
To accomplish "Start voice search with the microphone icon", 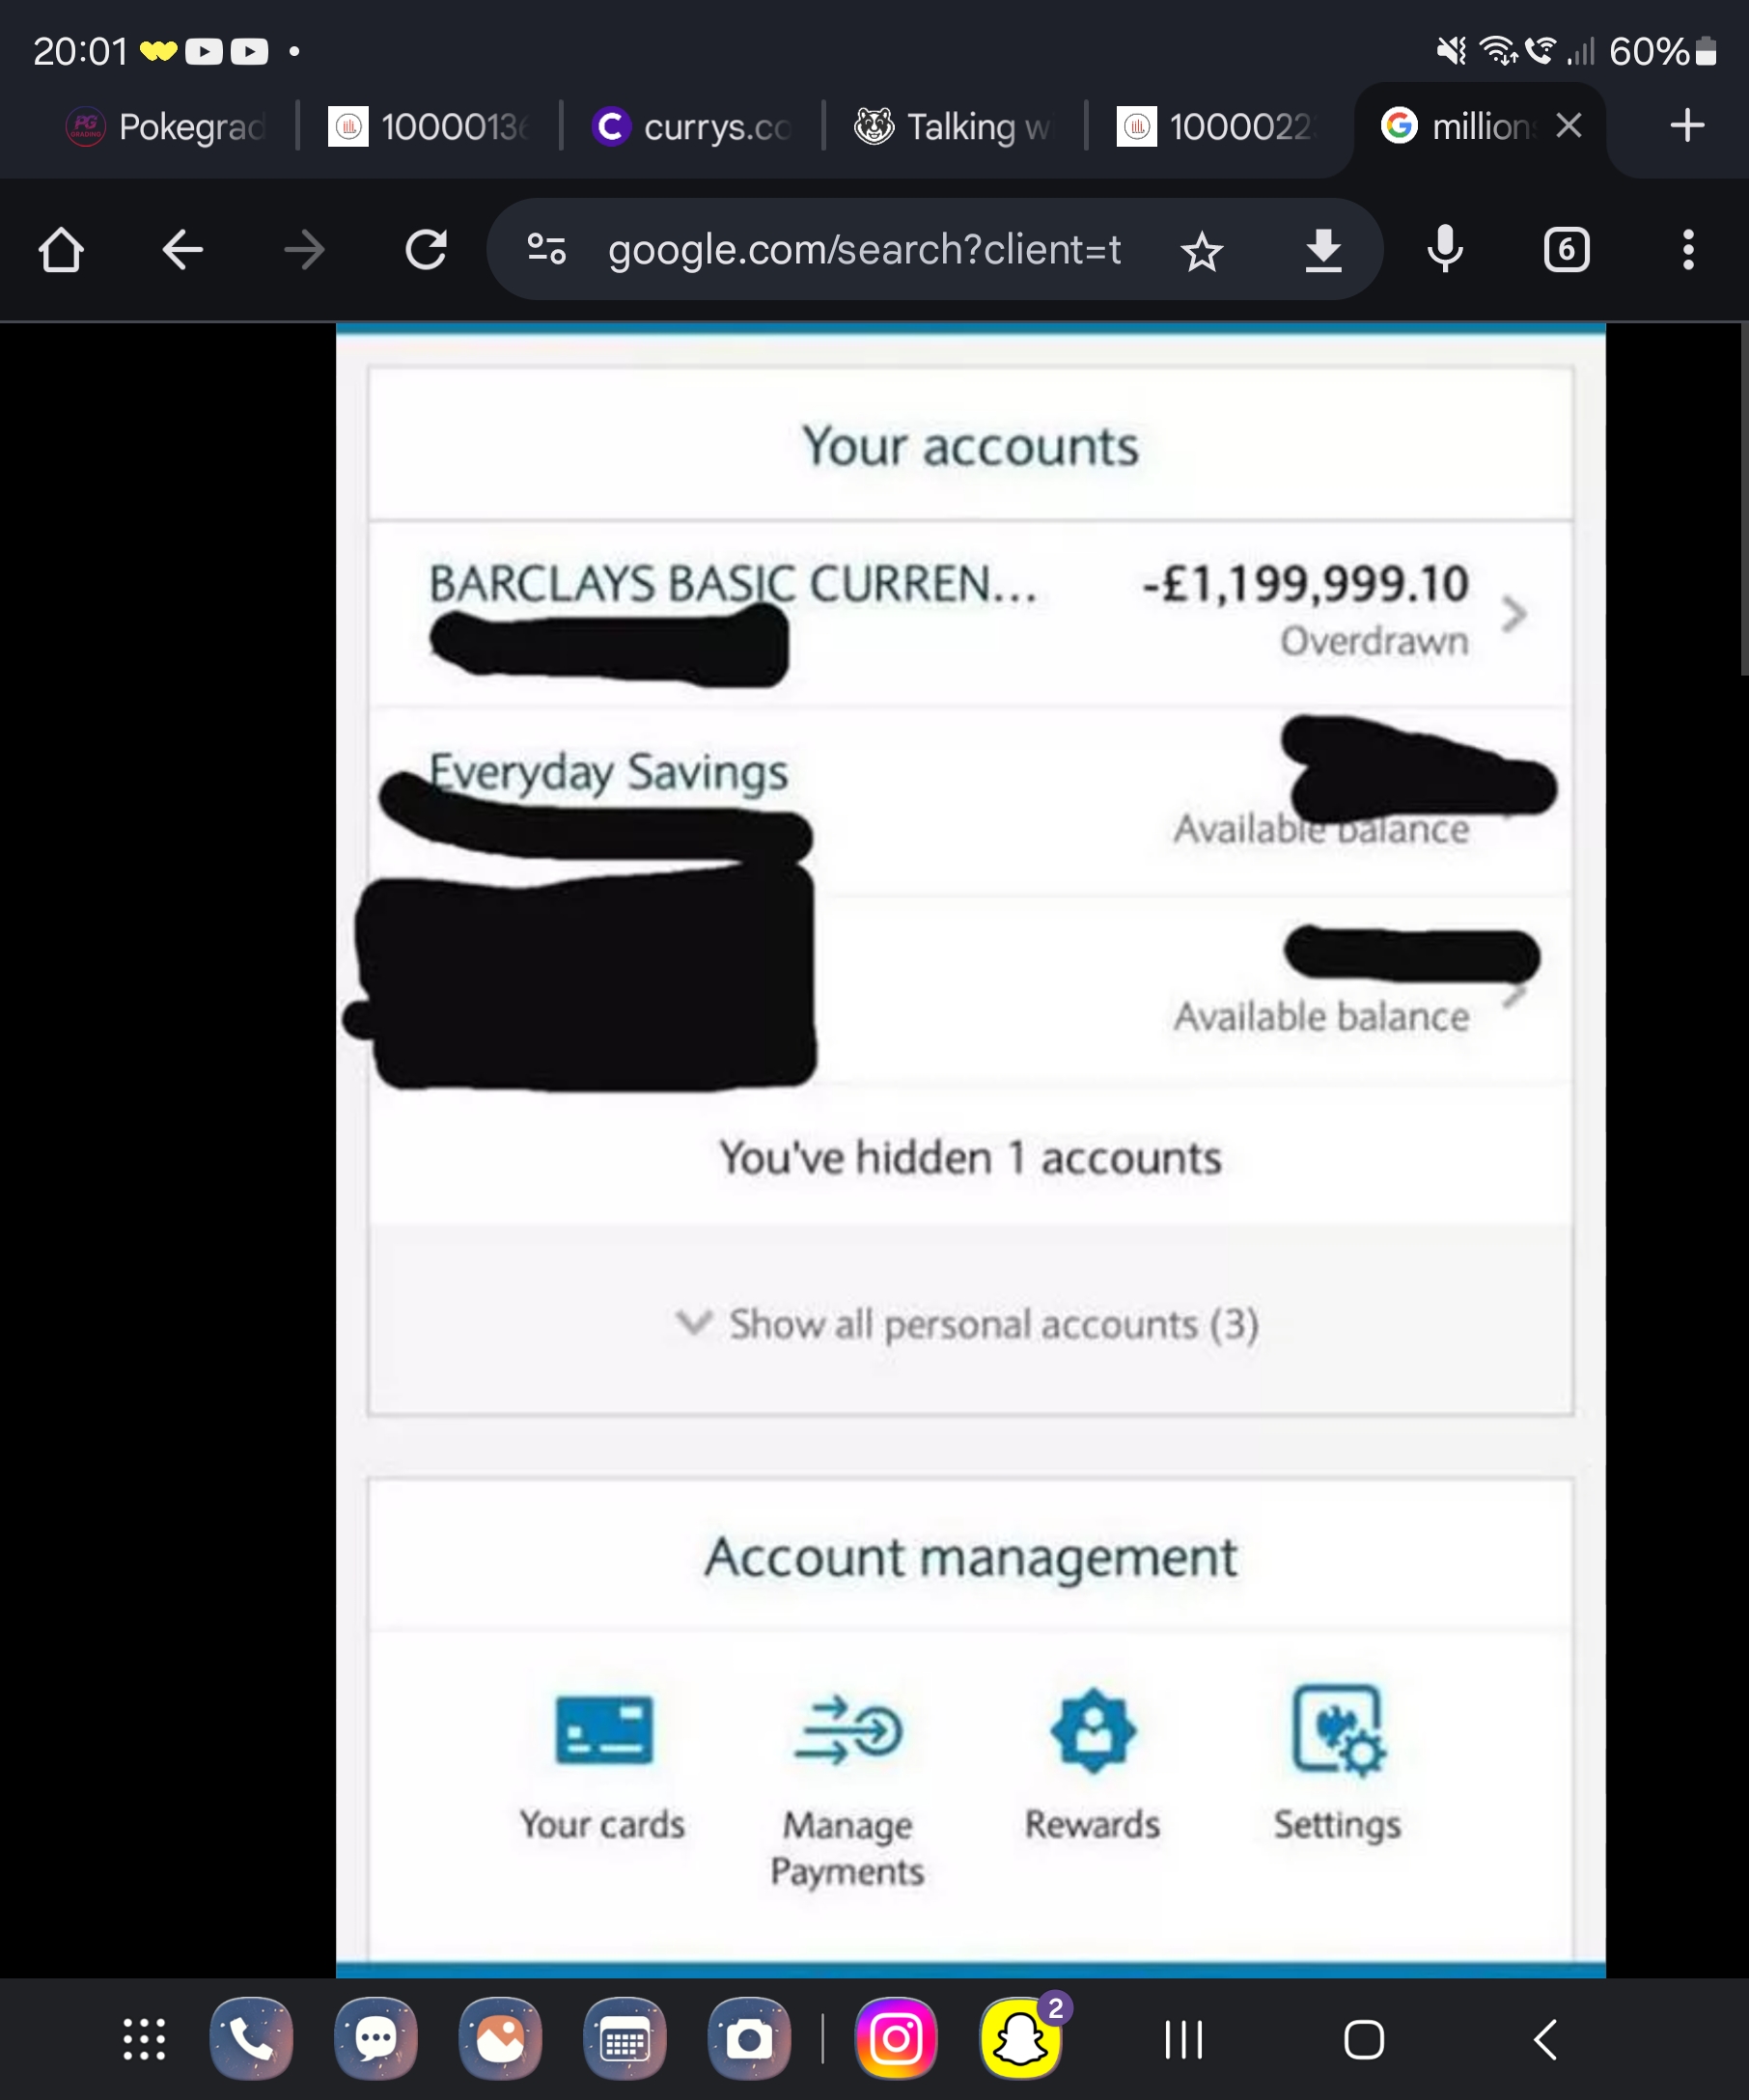I will (x=1445, y=250).
